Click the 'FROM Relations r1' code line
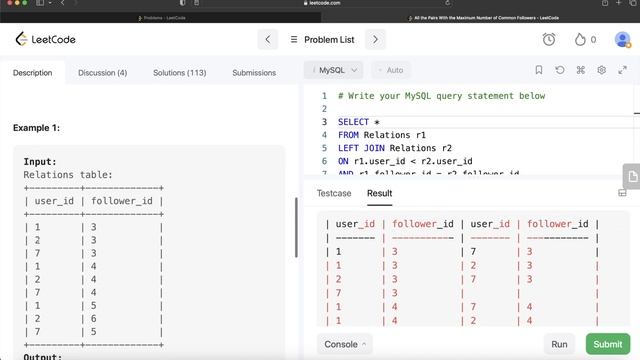640x360 pixels. 382,135
